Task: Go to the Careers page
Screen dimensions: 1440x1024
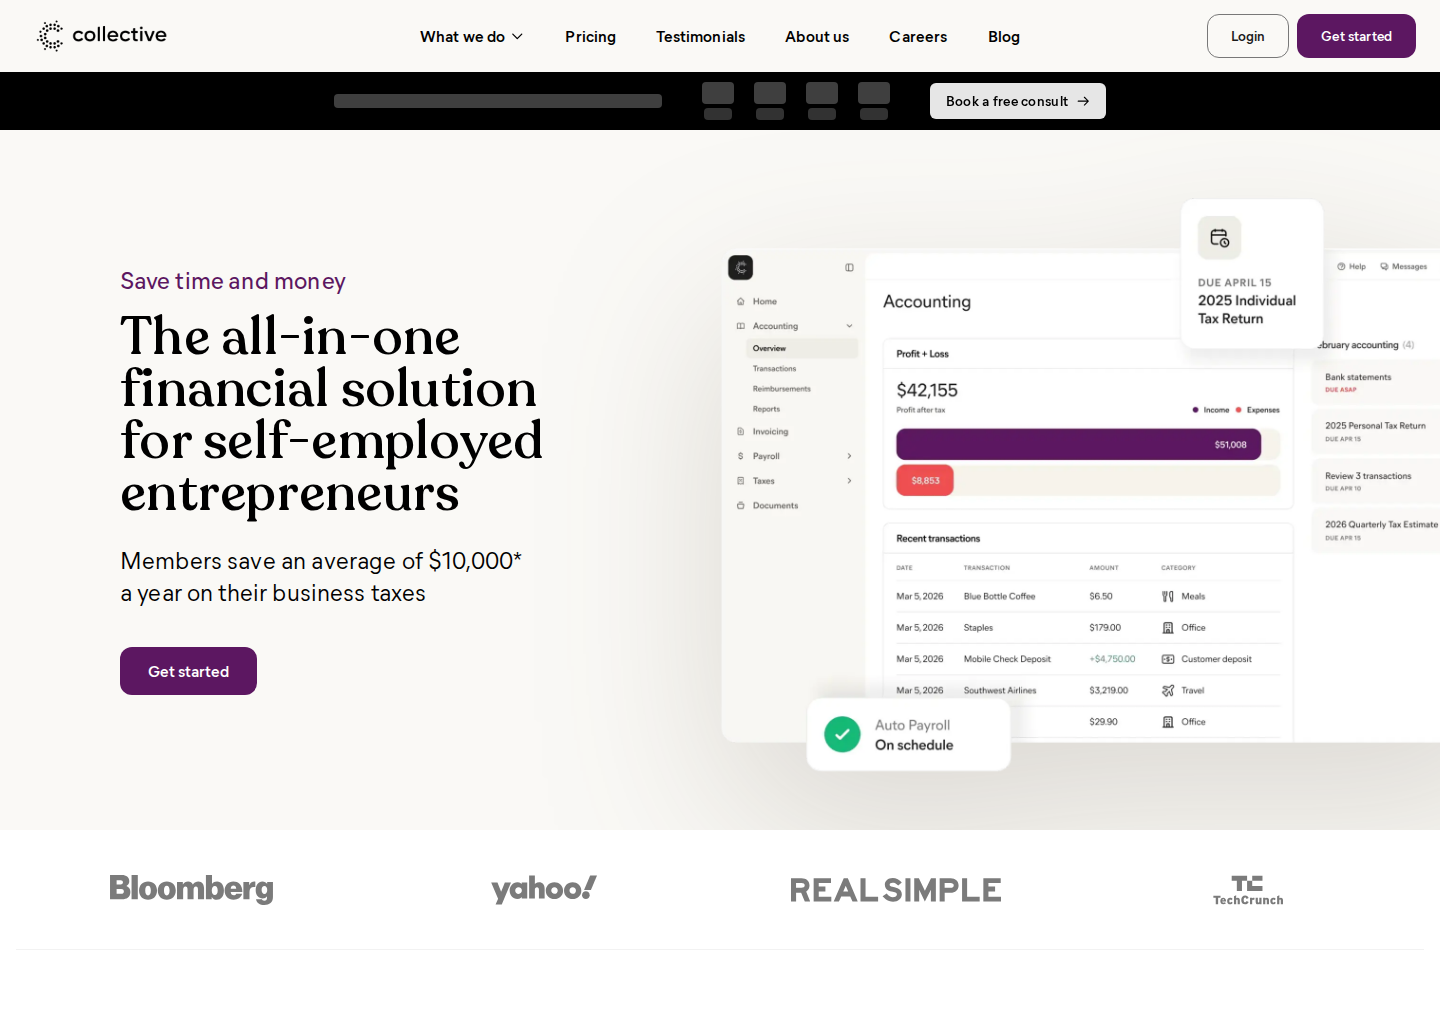Action: tap(918, 37)
